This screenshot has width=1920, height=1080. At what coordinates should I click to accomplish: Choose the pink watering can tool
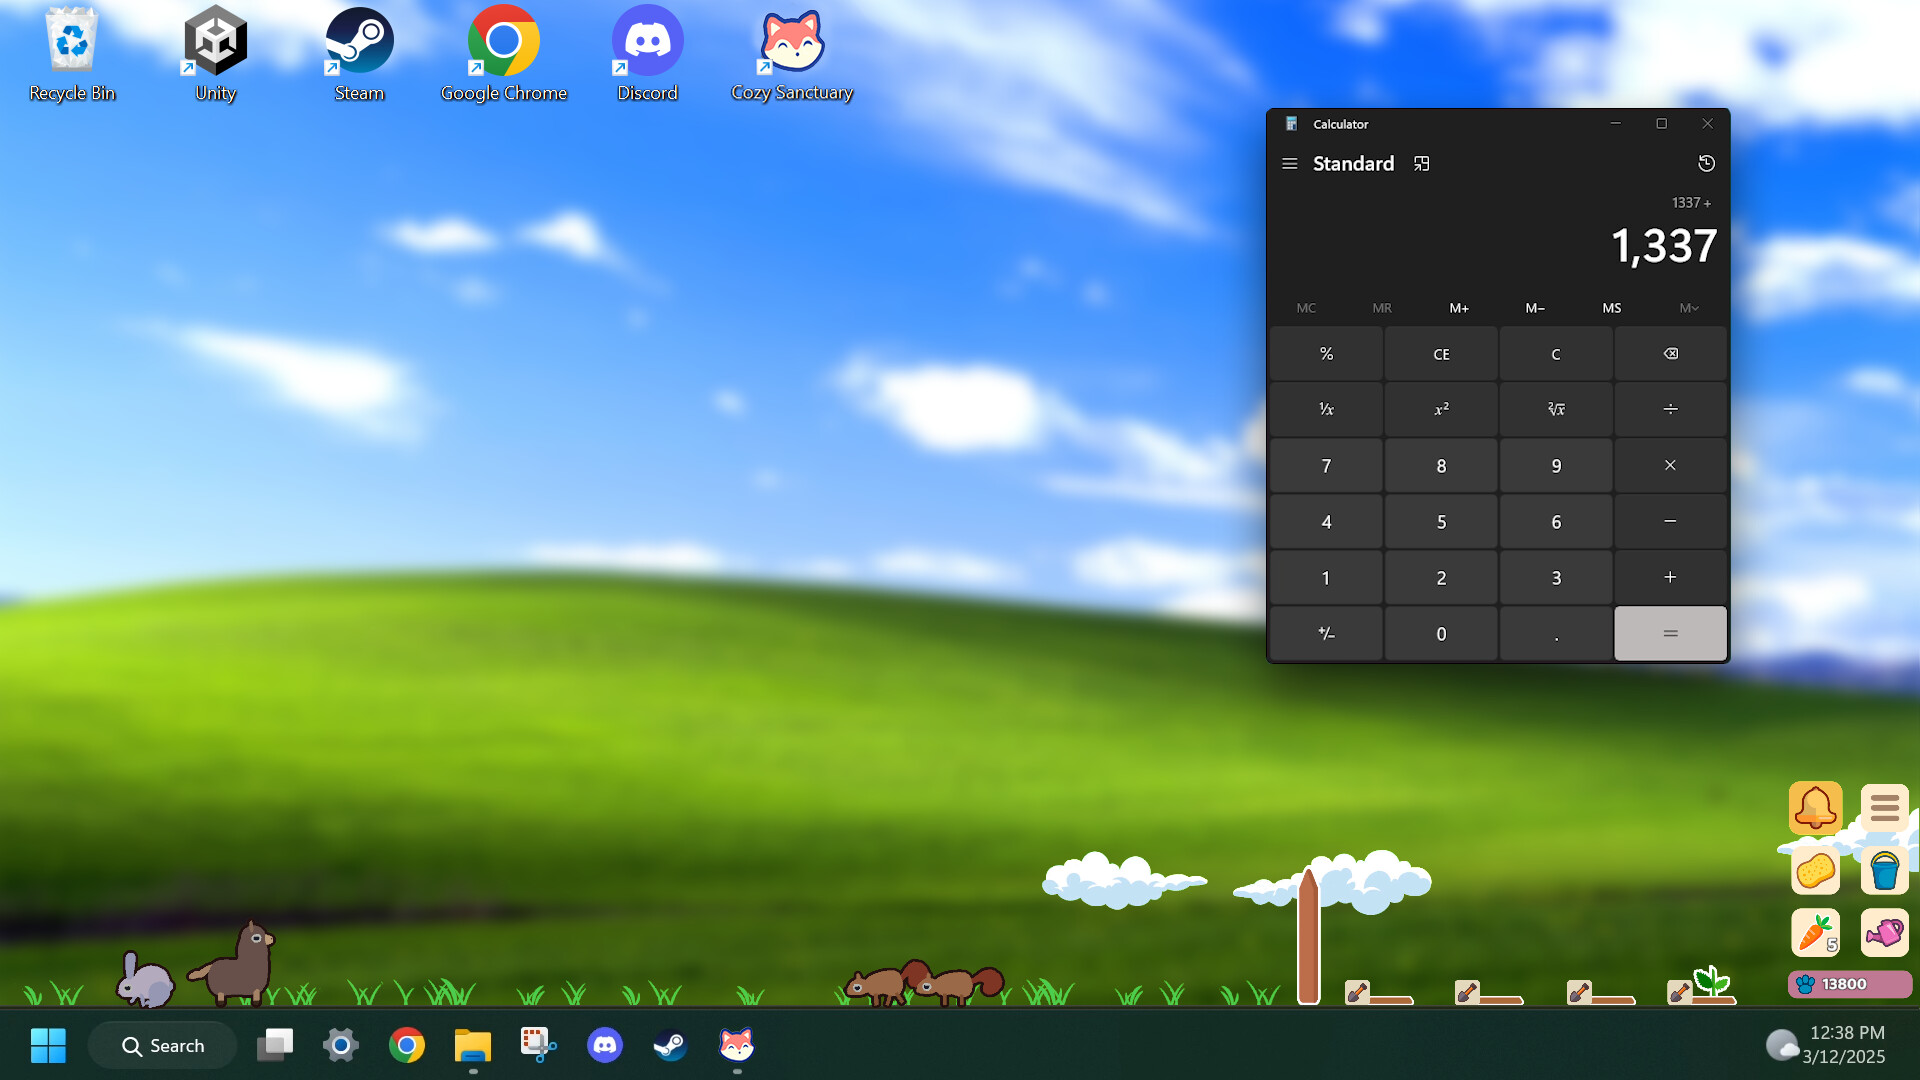pyautogui.click(x=1884, y=932)
